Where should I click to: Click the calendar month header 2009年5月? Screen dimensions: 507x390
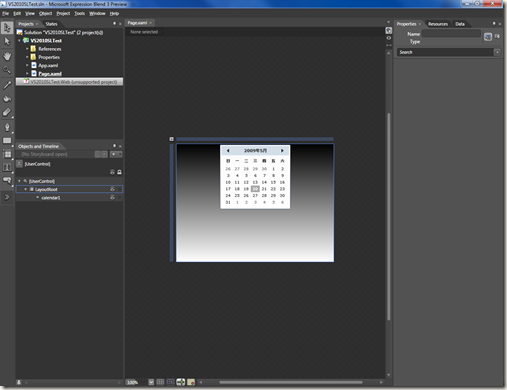[x=255, y=151]
